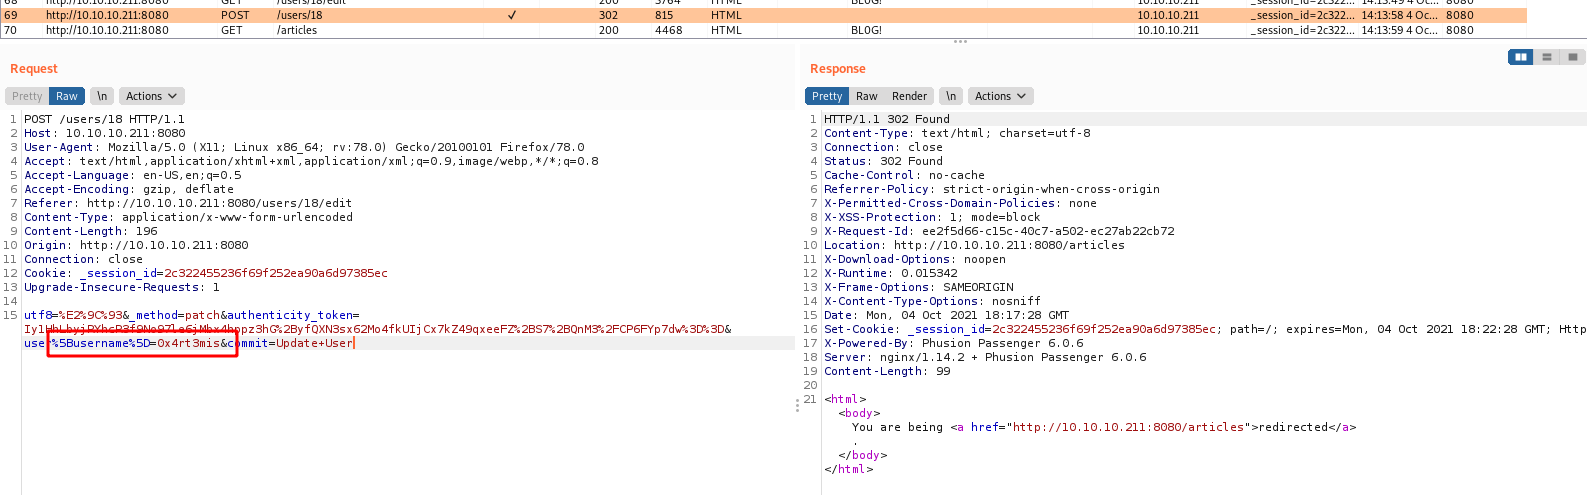
Task: Select history row 69 POST /users/18
Action: (x=763, y=15)
